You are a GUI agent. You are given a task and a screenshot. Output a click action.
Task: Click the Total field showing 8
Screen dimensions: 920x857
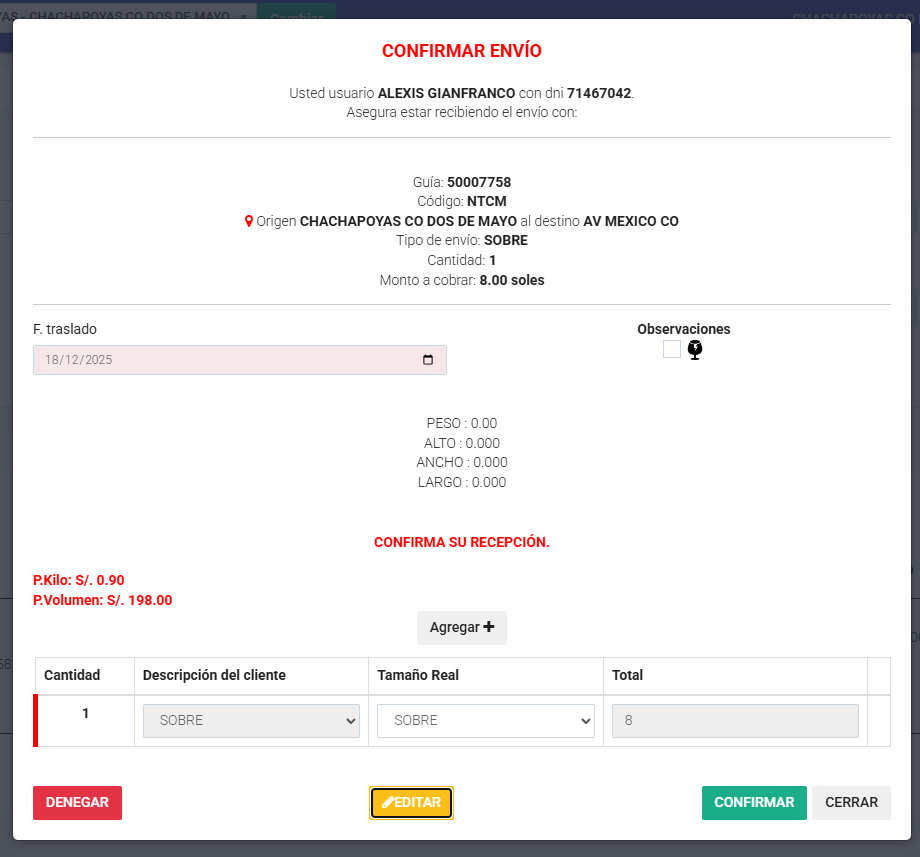(735, 720)
